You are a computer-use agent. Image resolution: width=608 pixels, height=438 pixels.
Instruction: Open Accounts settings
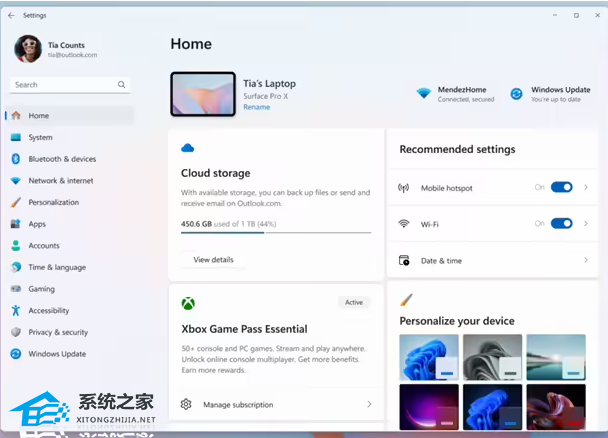point(70,245)
